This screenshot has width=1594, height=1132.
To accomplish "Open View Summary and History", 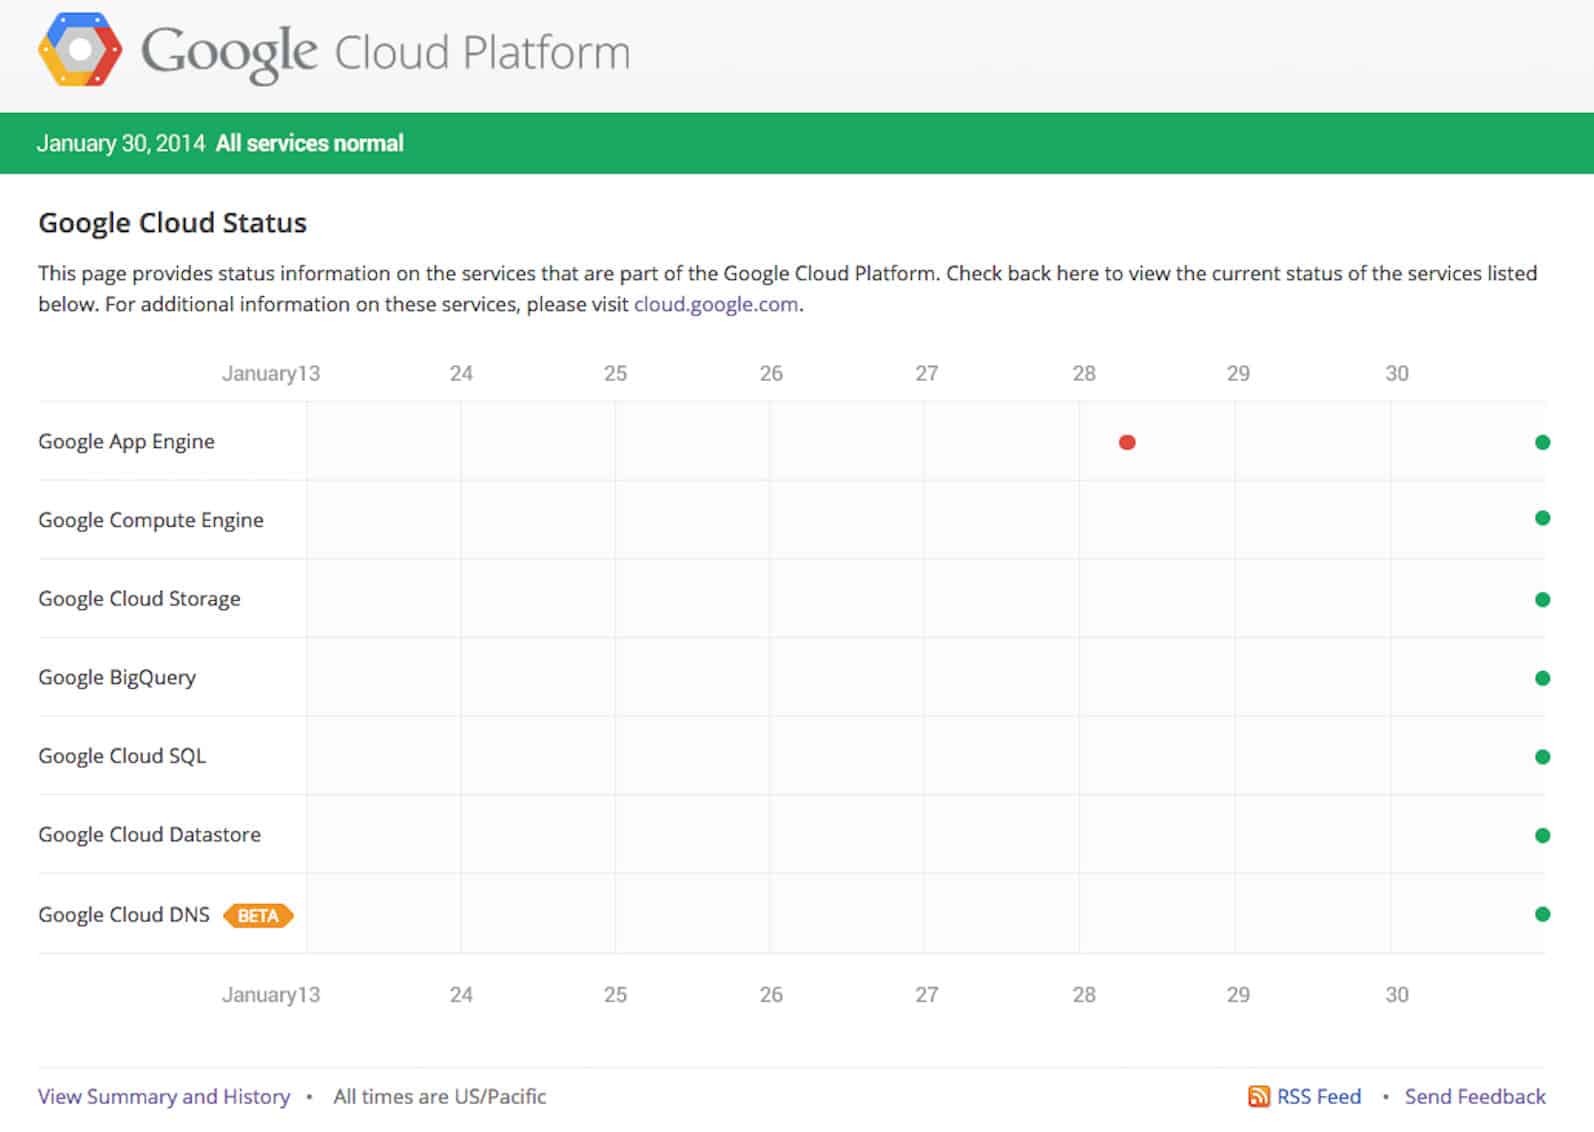I will [x=164, y=1096].
